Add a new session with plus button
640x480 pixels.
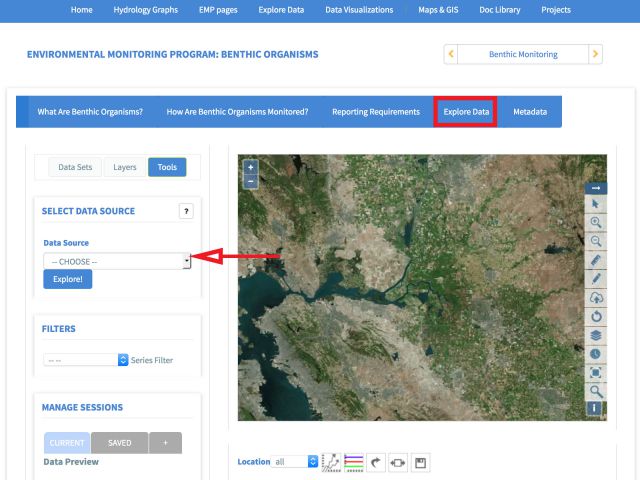point(165,443)
